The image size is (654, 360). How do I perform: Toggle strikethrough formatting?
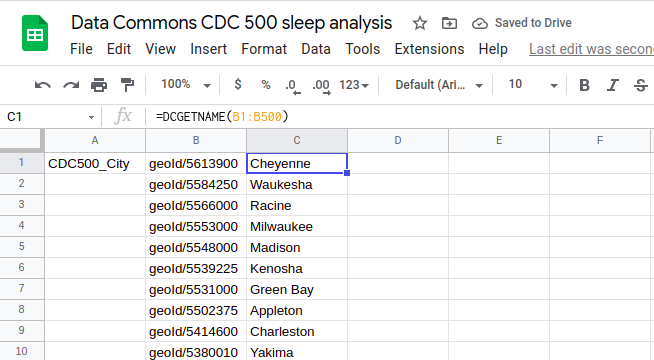tap(641, 85)
